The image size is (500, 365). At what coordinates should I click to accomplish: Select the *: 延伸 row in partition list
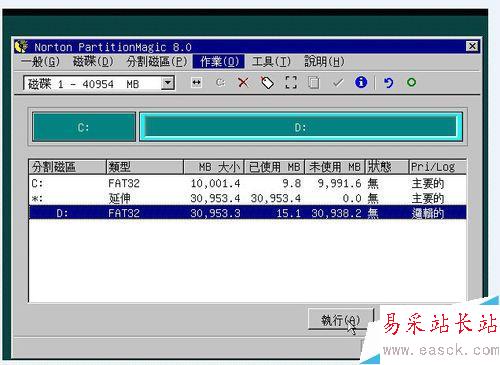coord(247,198)
